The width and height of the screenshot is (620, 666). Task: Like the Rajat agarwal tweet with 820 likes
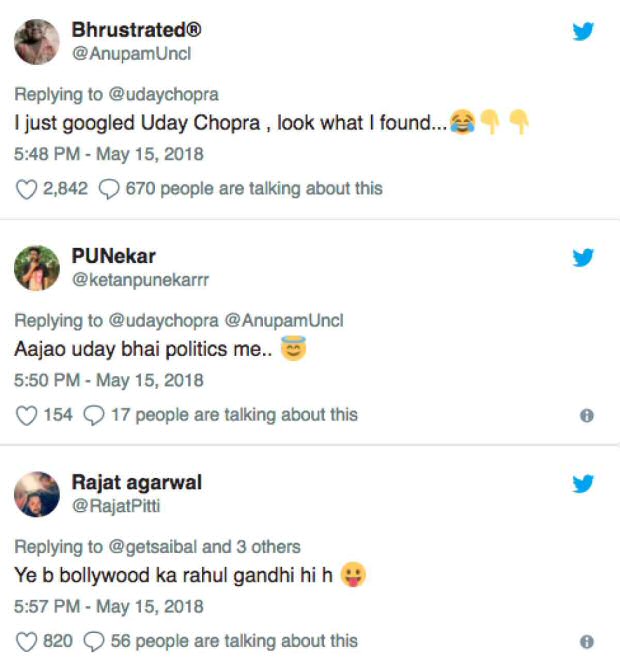click(x=27, y=641)
